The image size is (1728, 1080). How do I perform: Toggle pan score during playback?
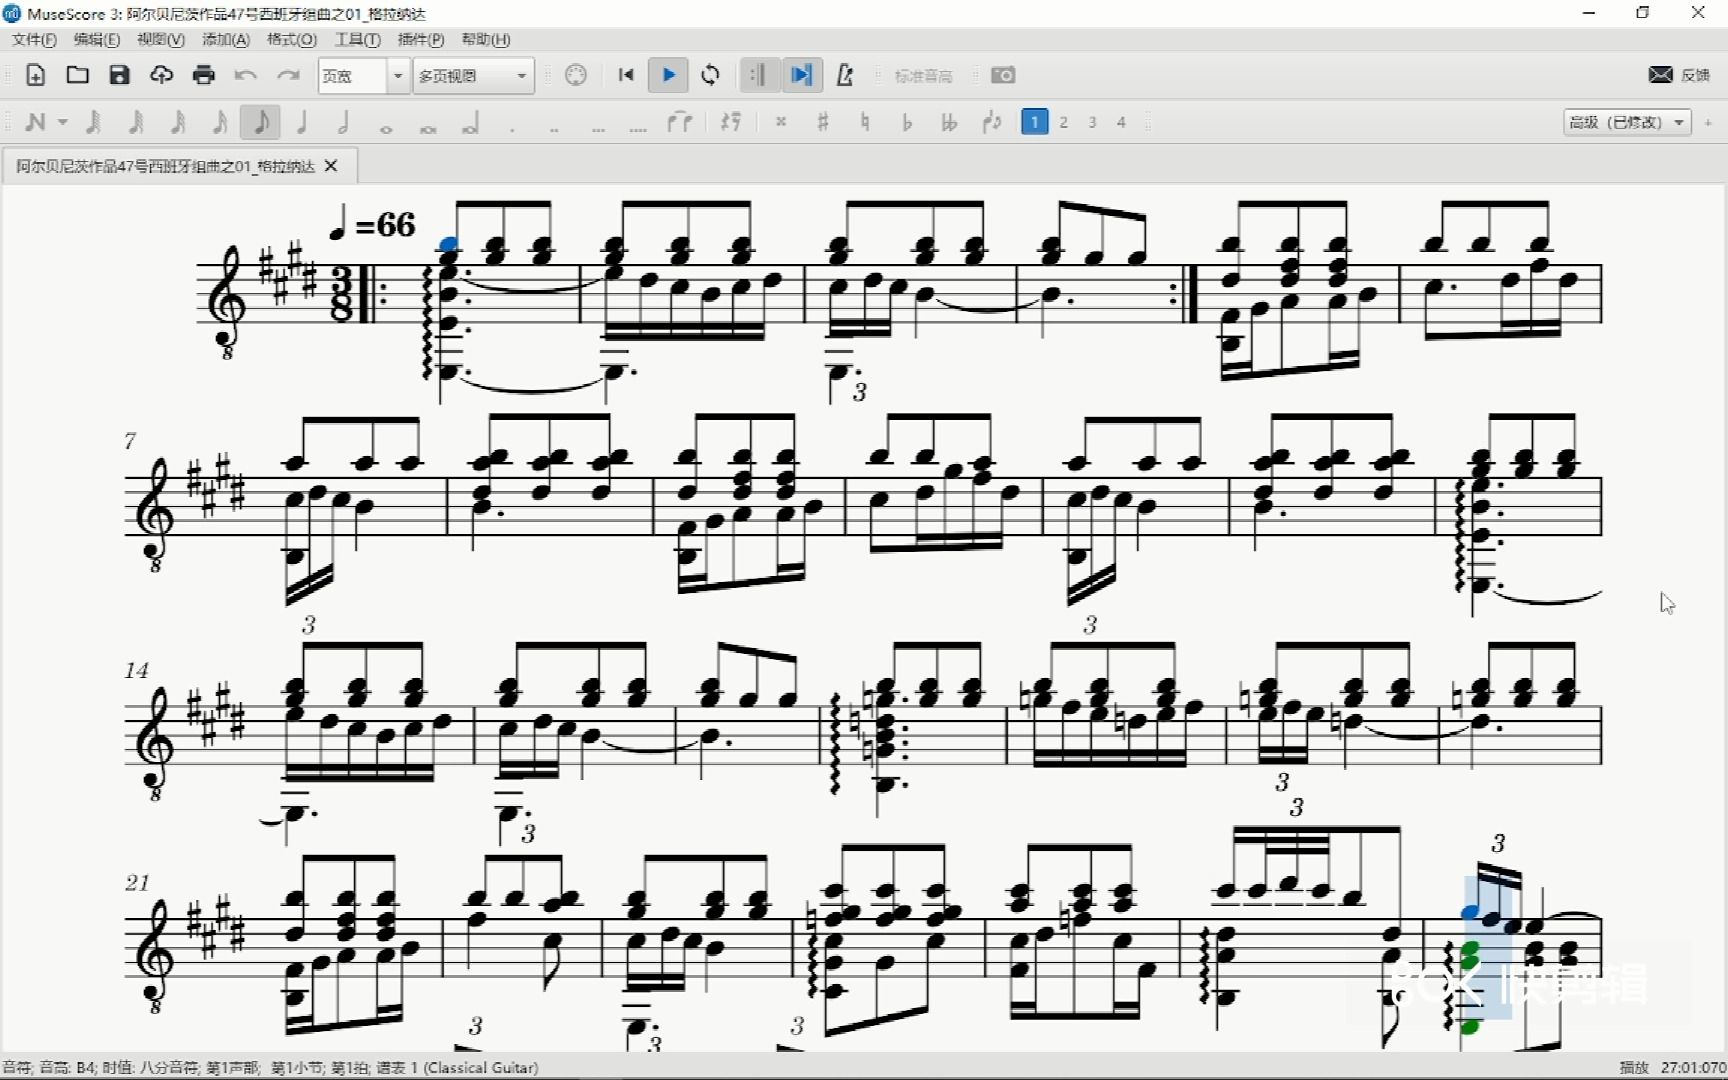(801, 75)
